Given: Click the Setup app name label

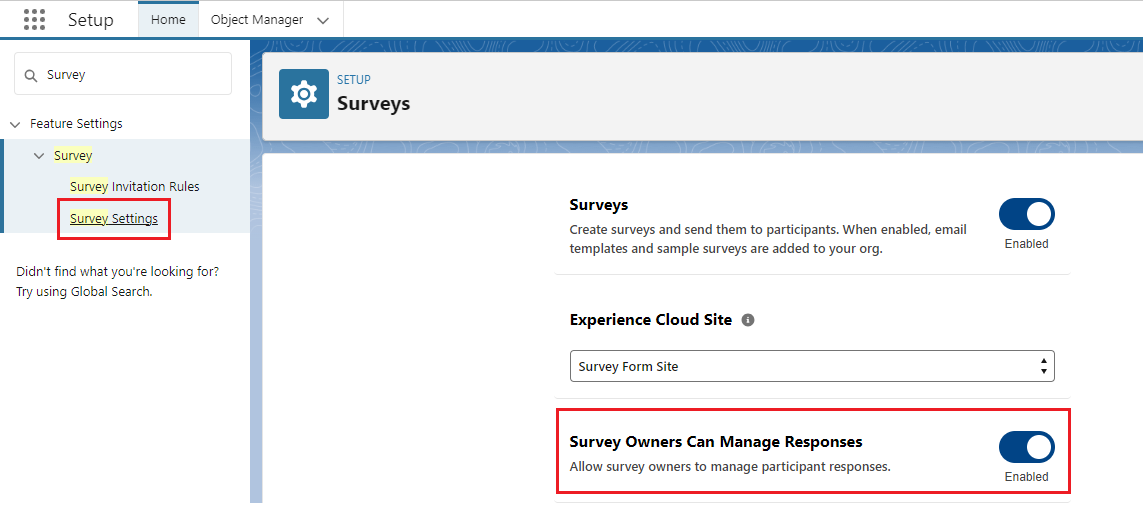Looking at the screenshot, I should pos(91,20).
